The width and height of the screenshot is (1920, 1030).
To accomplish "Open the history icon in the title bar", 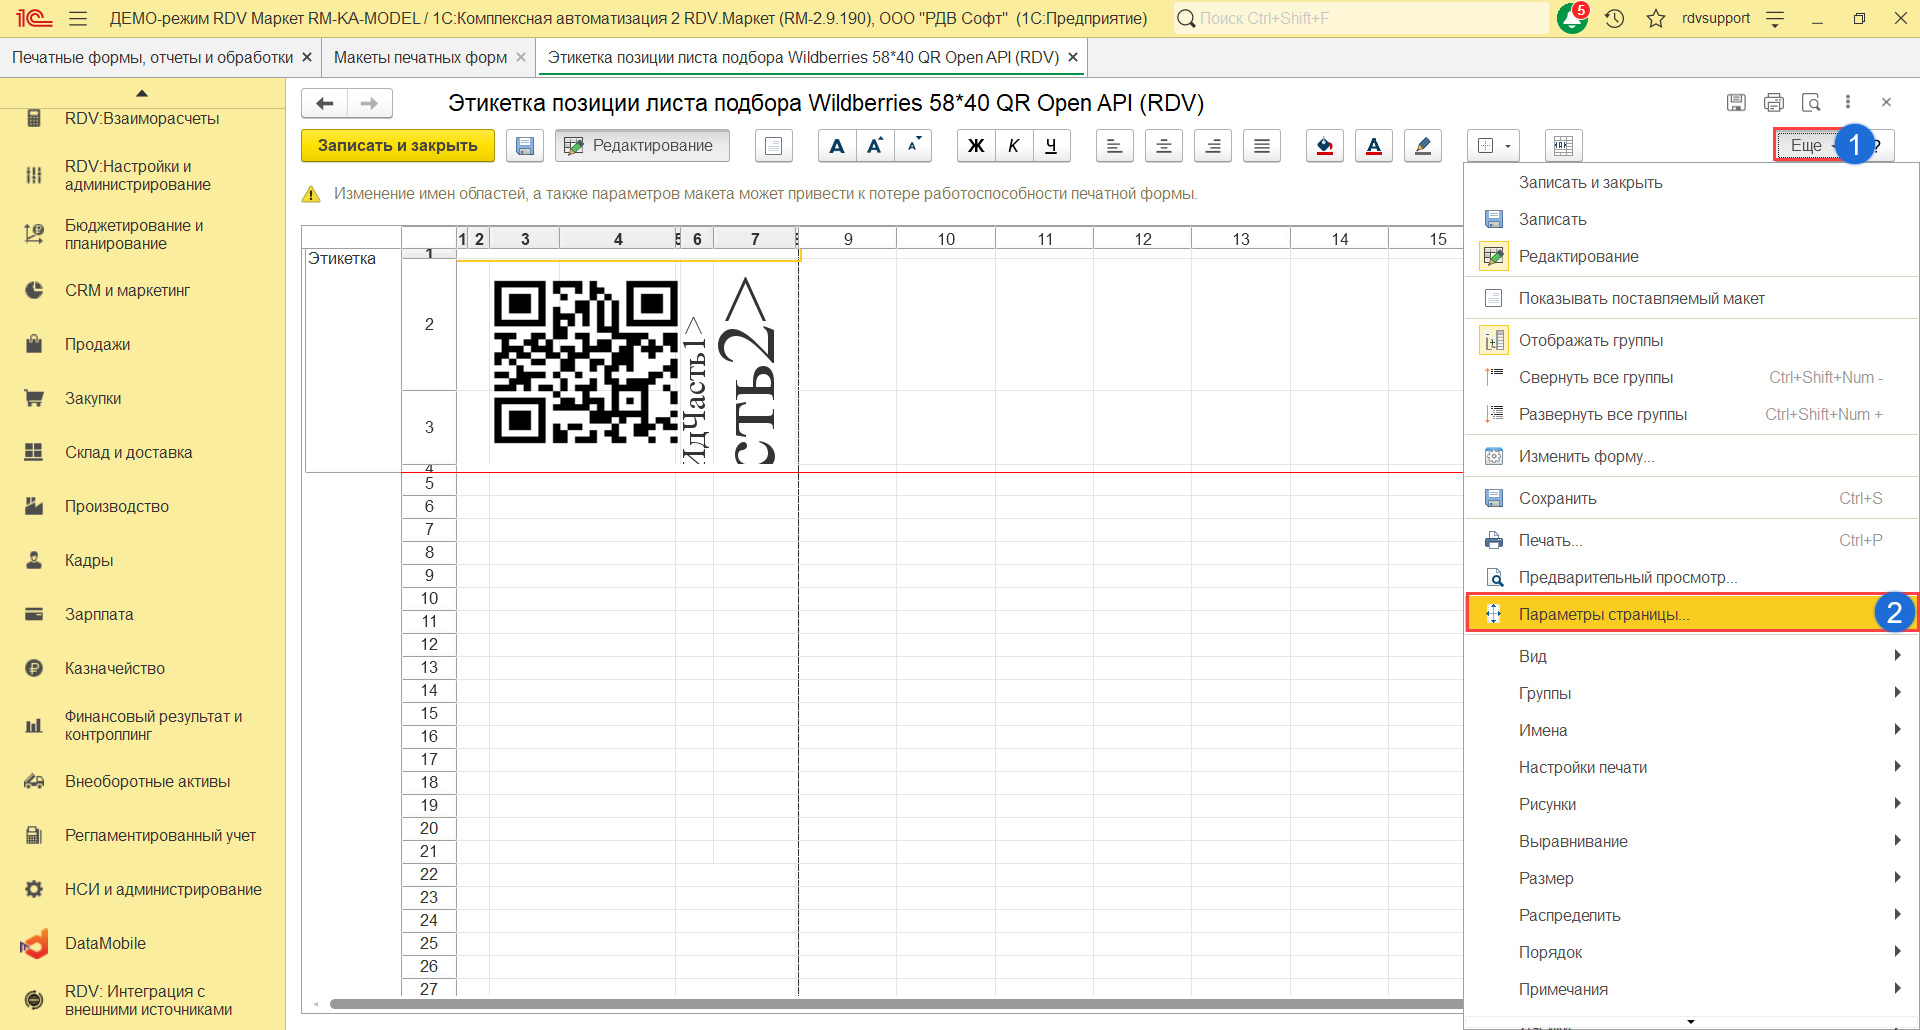I will [1614, 18].
